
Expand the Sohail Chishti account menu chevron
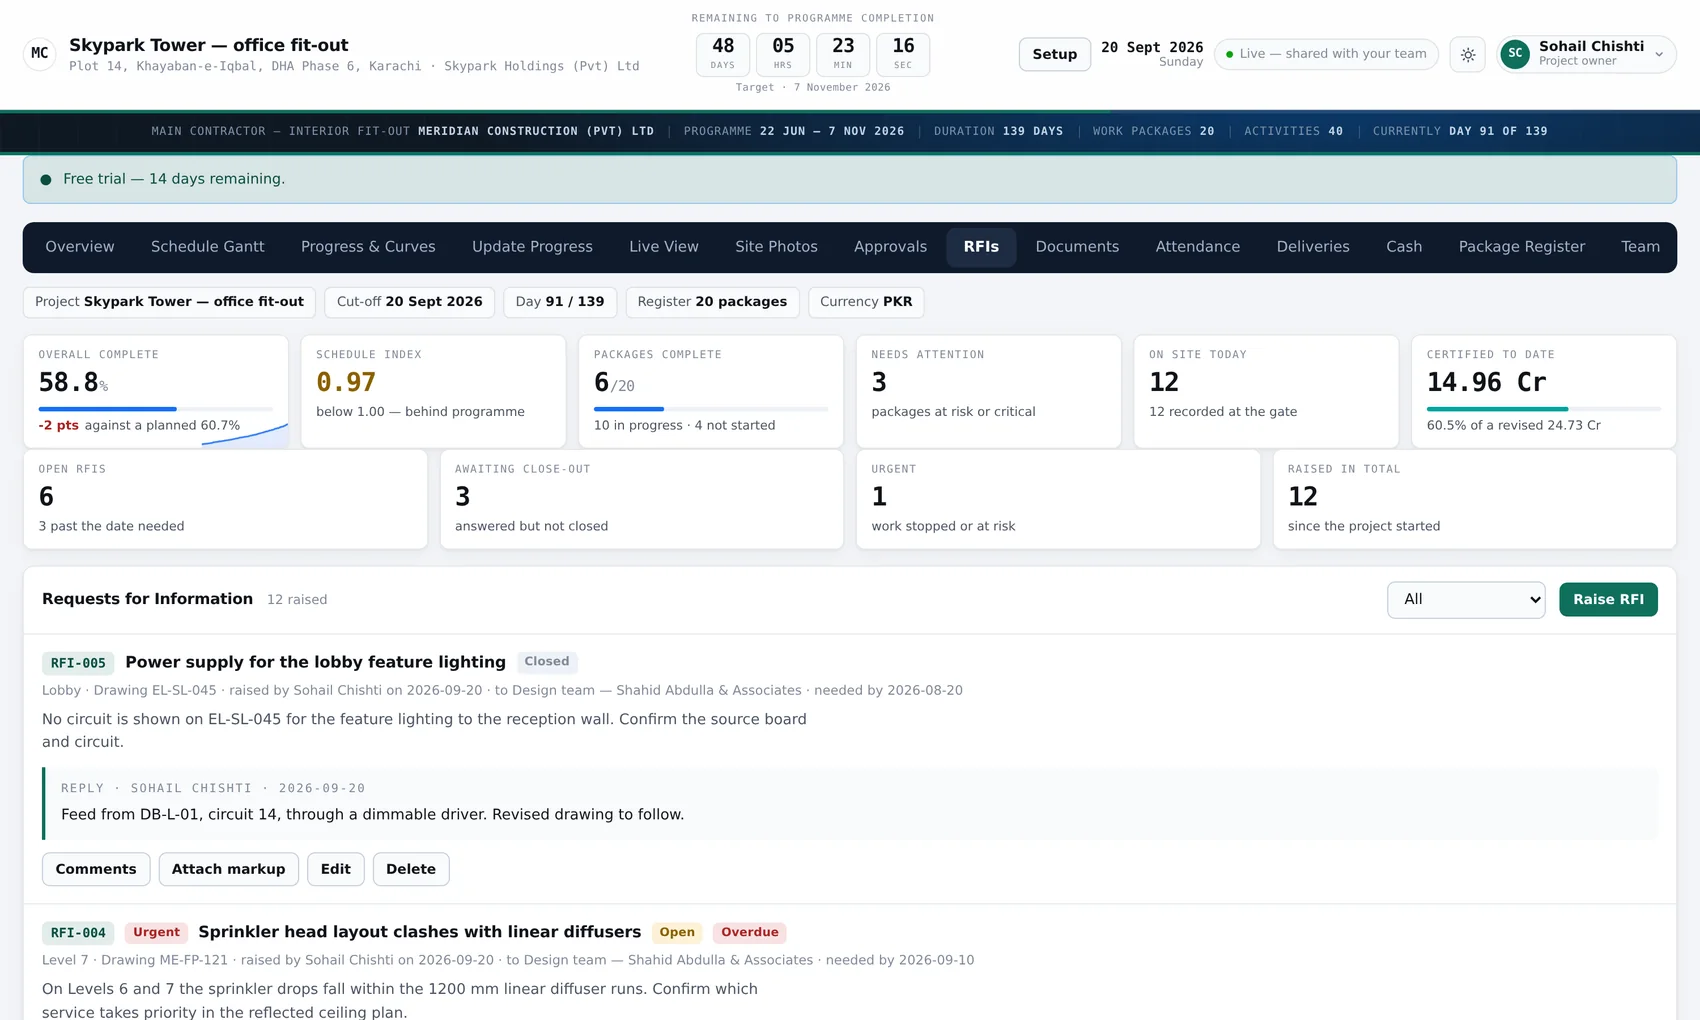(x=1659, y=55)
